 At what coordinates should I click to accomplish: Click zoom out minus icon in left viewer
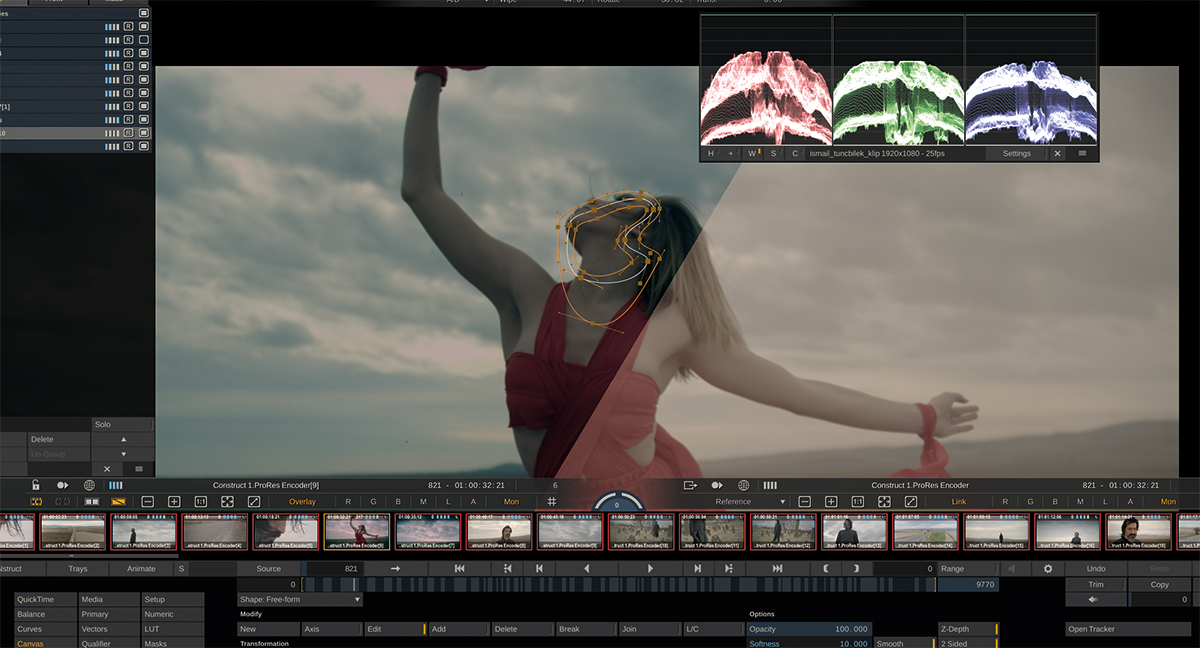click(x=147, y=501)
